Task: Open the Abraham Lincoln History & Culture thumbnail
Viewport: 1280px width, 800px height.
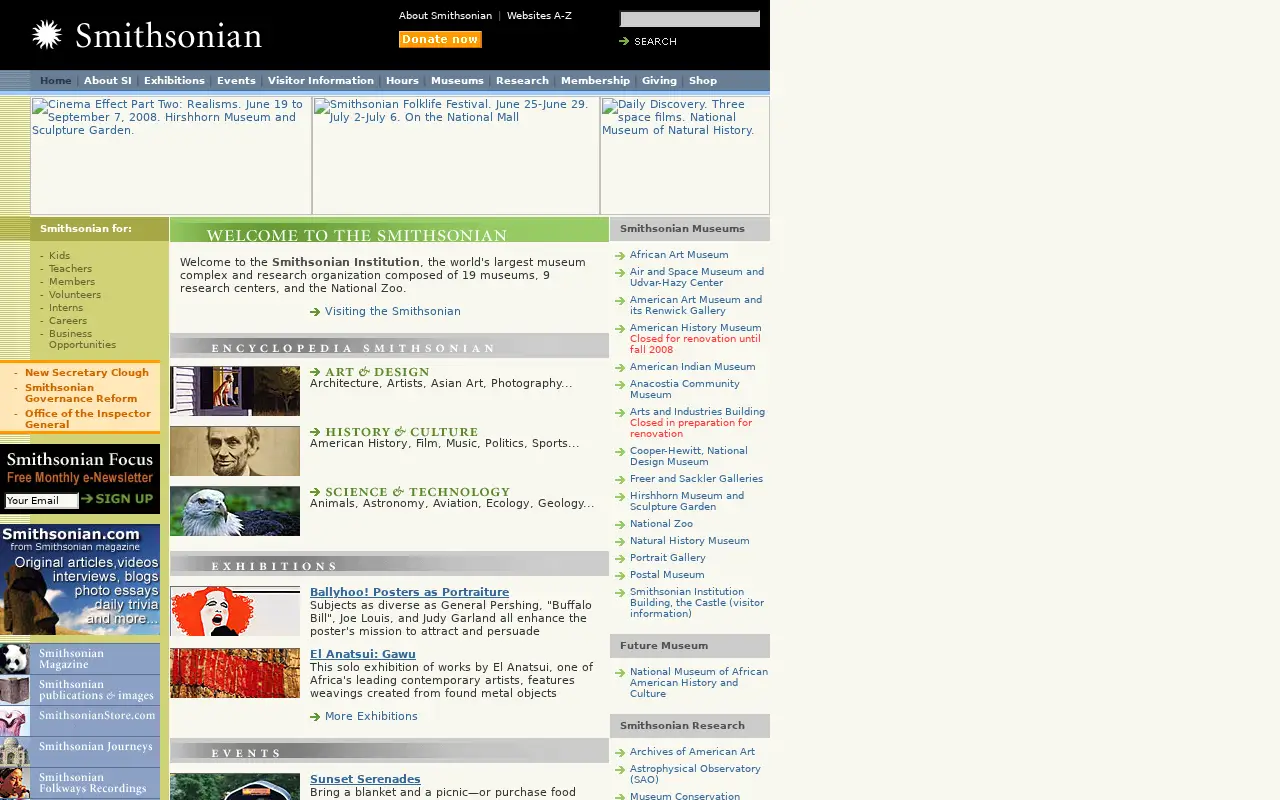Action: [x=235, y=451]
